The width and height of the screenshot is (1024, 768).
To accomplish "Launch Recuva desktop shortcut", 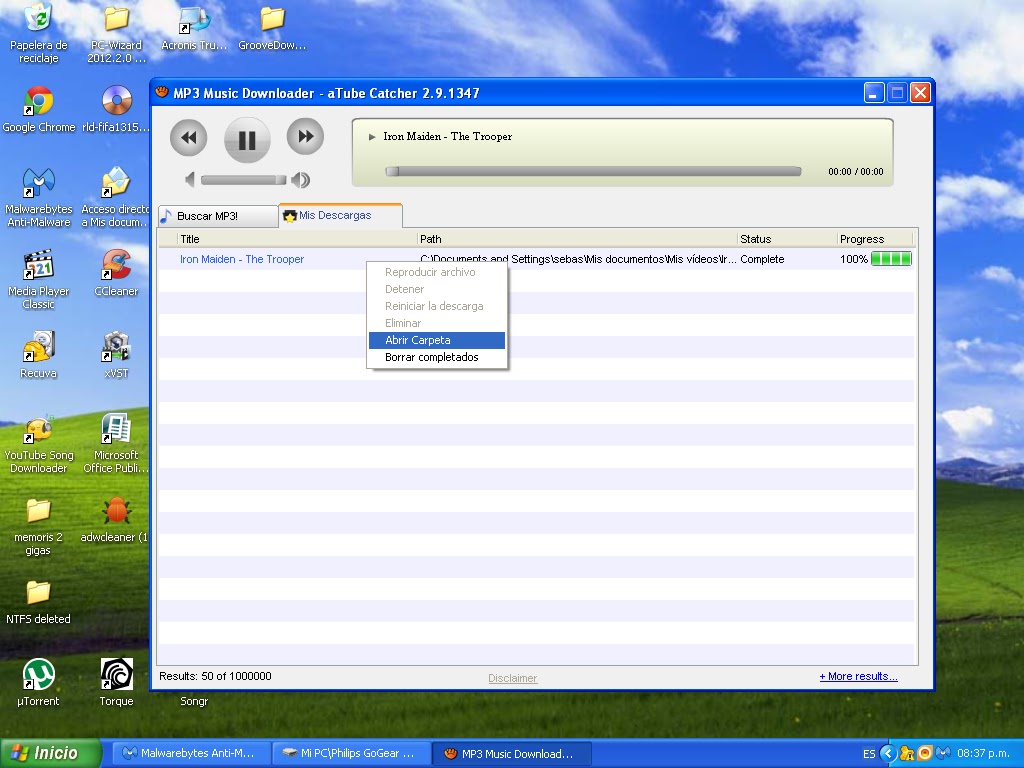I will coord(39,355).
